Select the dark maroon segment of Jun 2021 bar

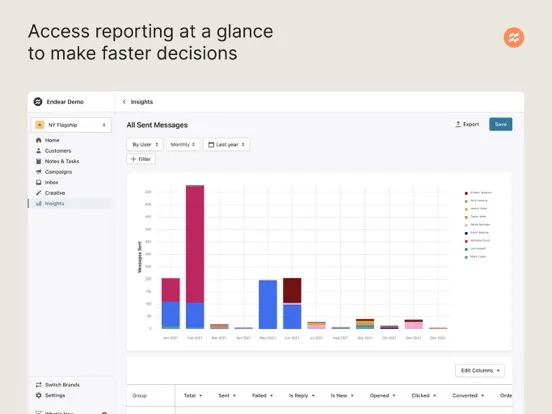pyautogui.click(x=292, y=290)
